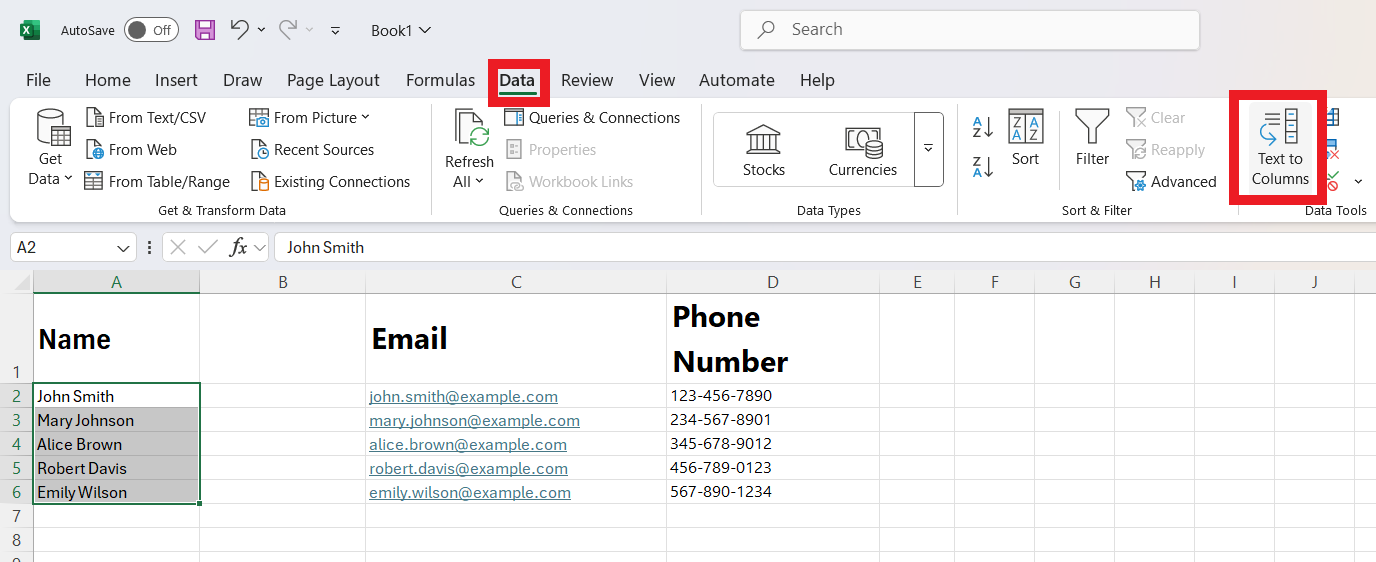Expand the Data Types gallery
Screen dimensions: 1376x562
929,149
